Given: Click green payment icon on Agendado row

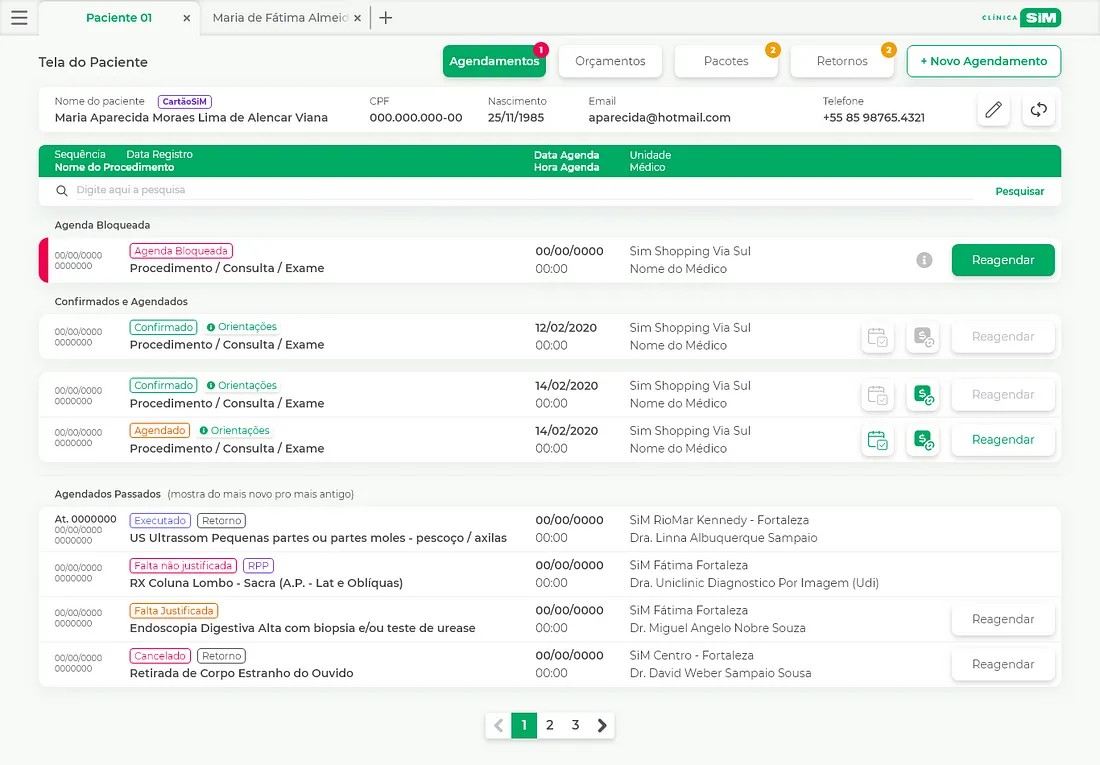Looking at the screenshot, I should [923, 440].
